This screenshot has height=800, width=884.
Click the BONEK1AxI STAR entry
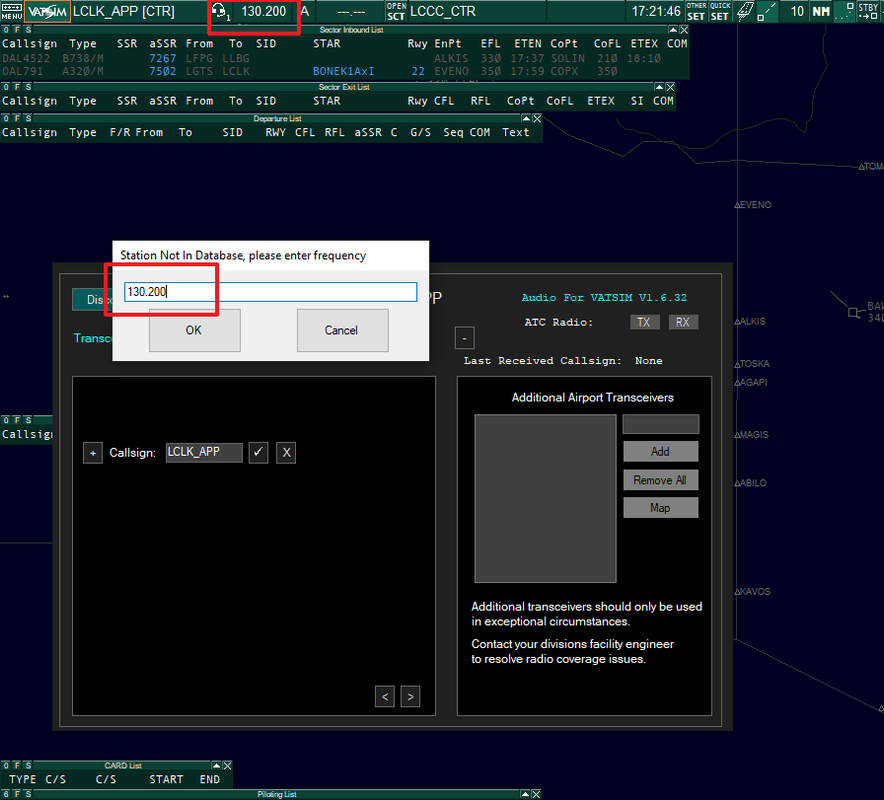(x=343, y=72)
